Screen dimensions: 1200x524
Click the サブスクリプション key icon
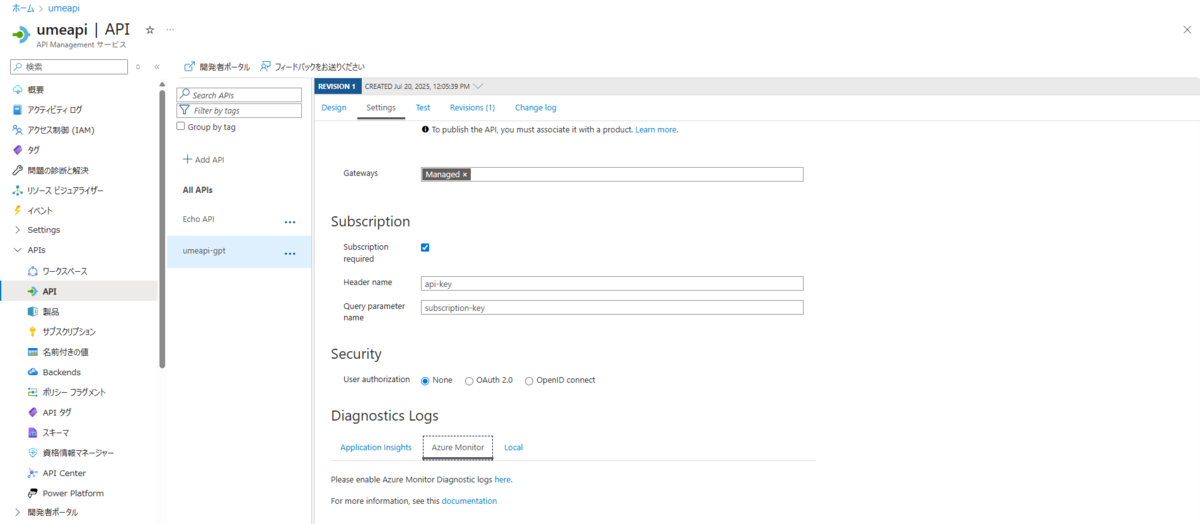(33, 331)
